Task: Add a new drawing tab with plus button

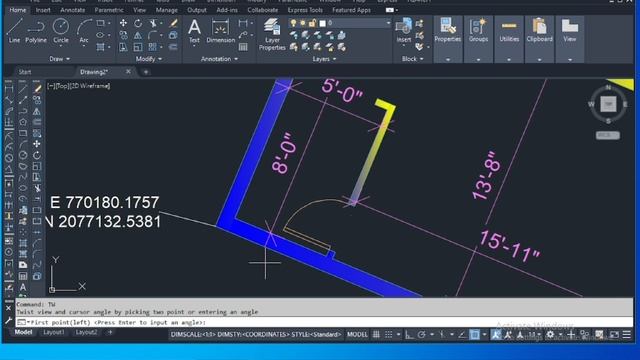Action: [x=146, y=72]
